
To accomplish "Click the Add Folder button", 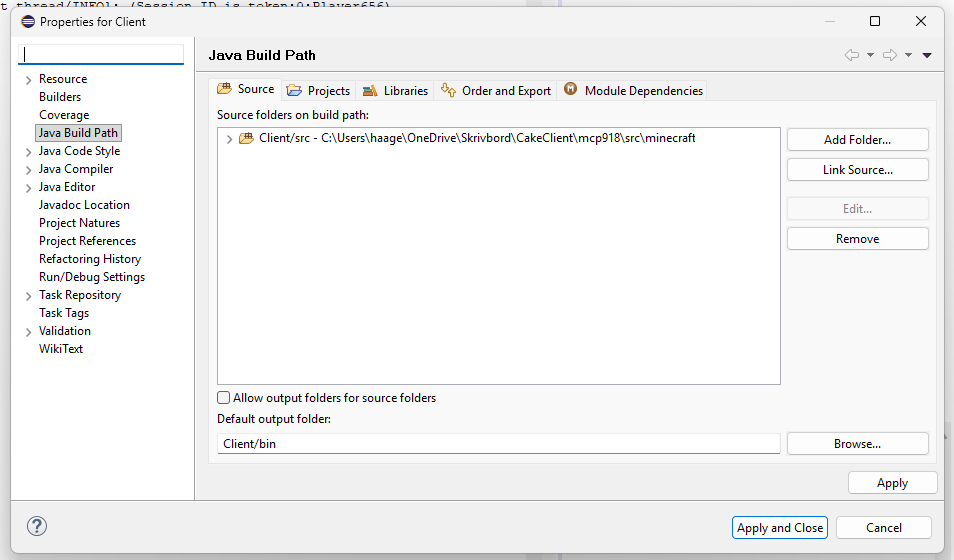I will point(857,139).
